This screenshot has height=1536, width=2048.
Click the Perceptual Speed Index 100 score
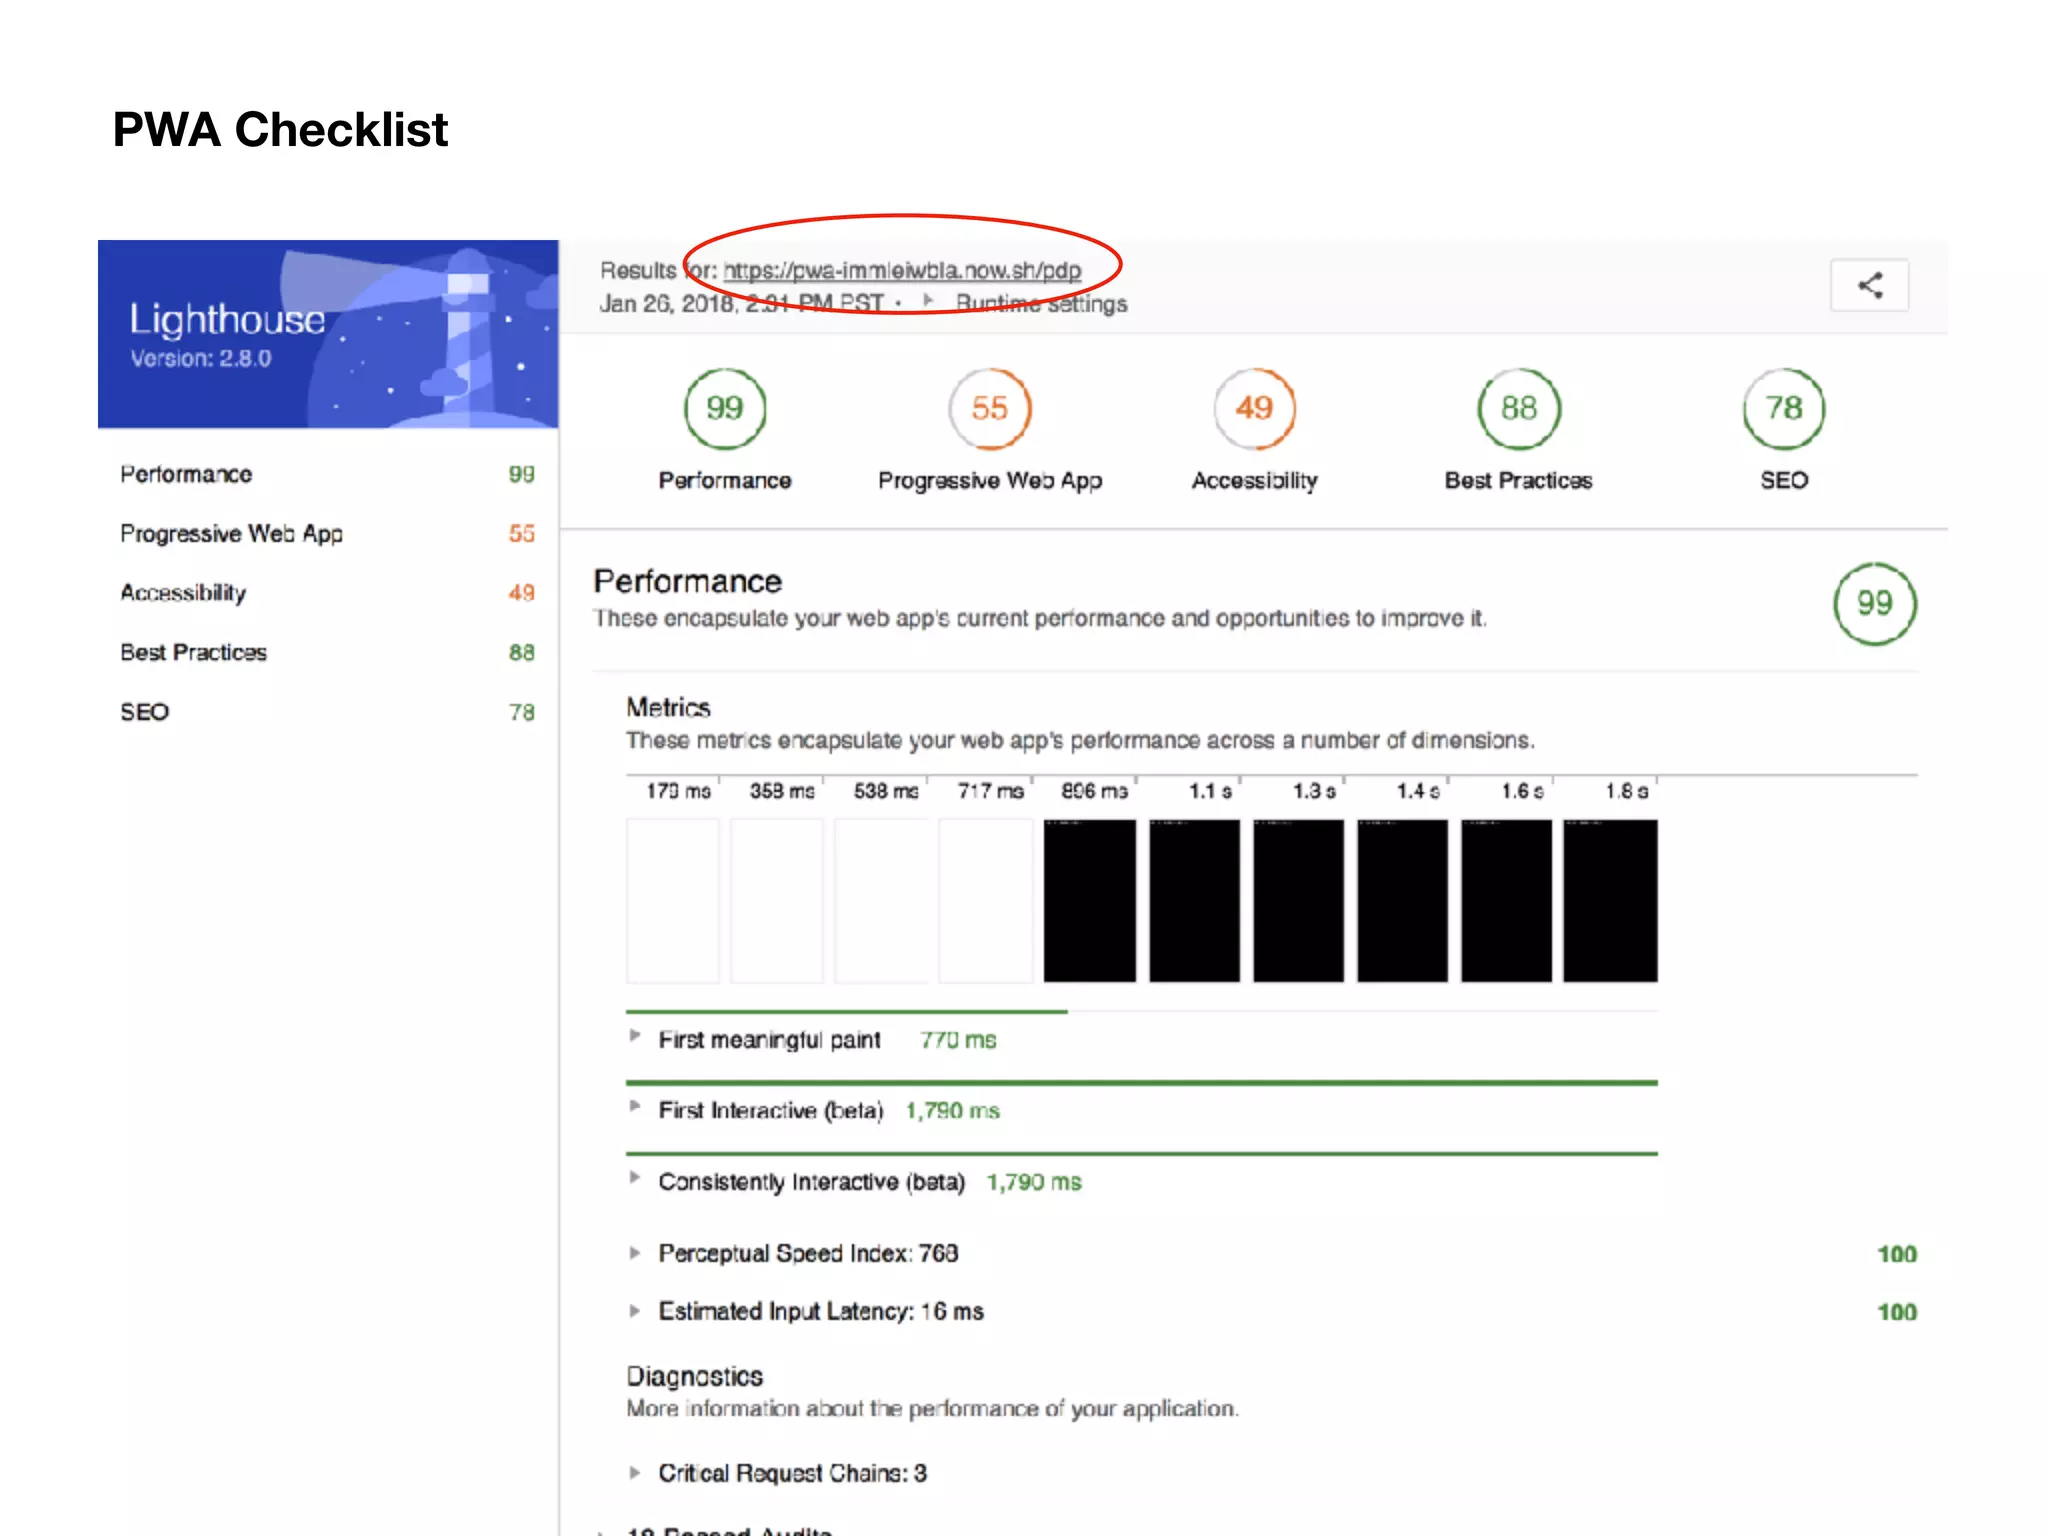[x=1897, y=1254]
